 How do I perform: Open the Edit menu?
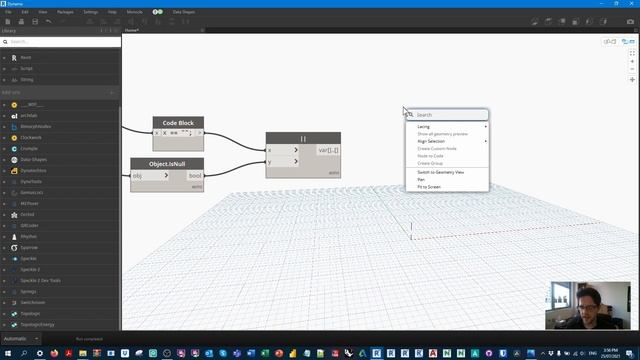click(x=25, y=12)
